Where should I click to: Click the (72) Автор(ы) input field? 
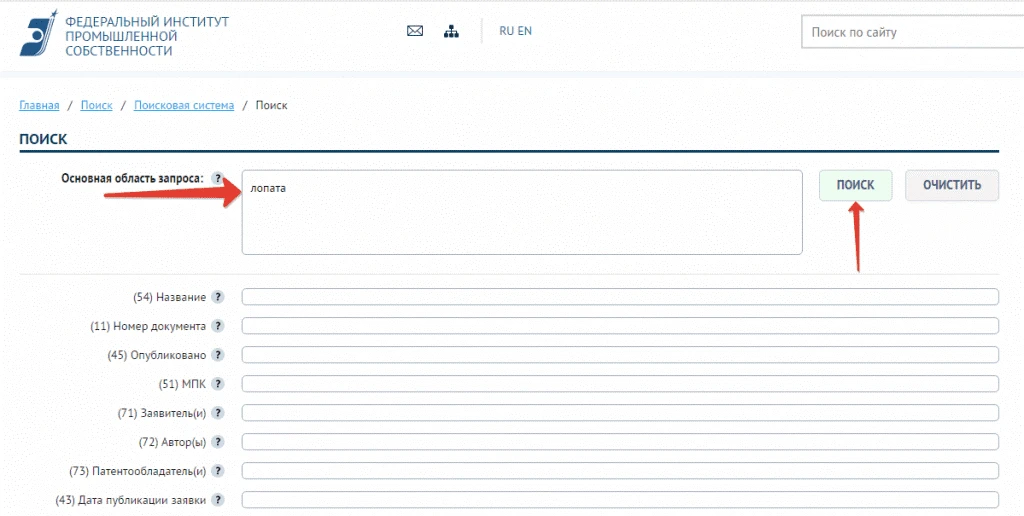point(620,442)
